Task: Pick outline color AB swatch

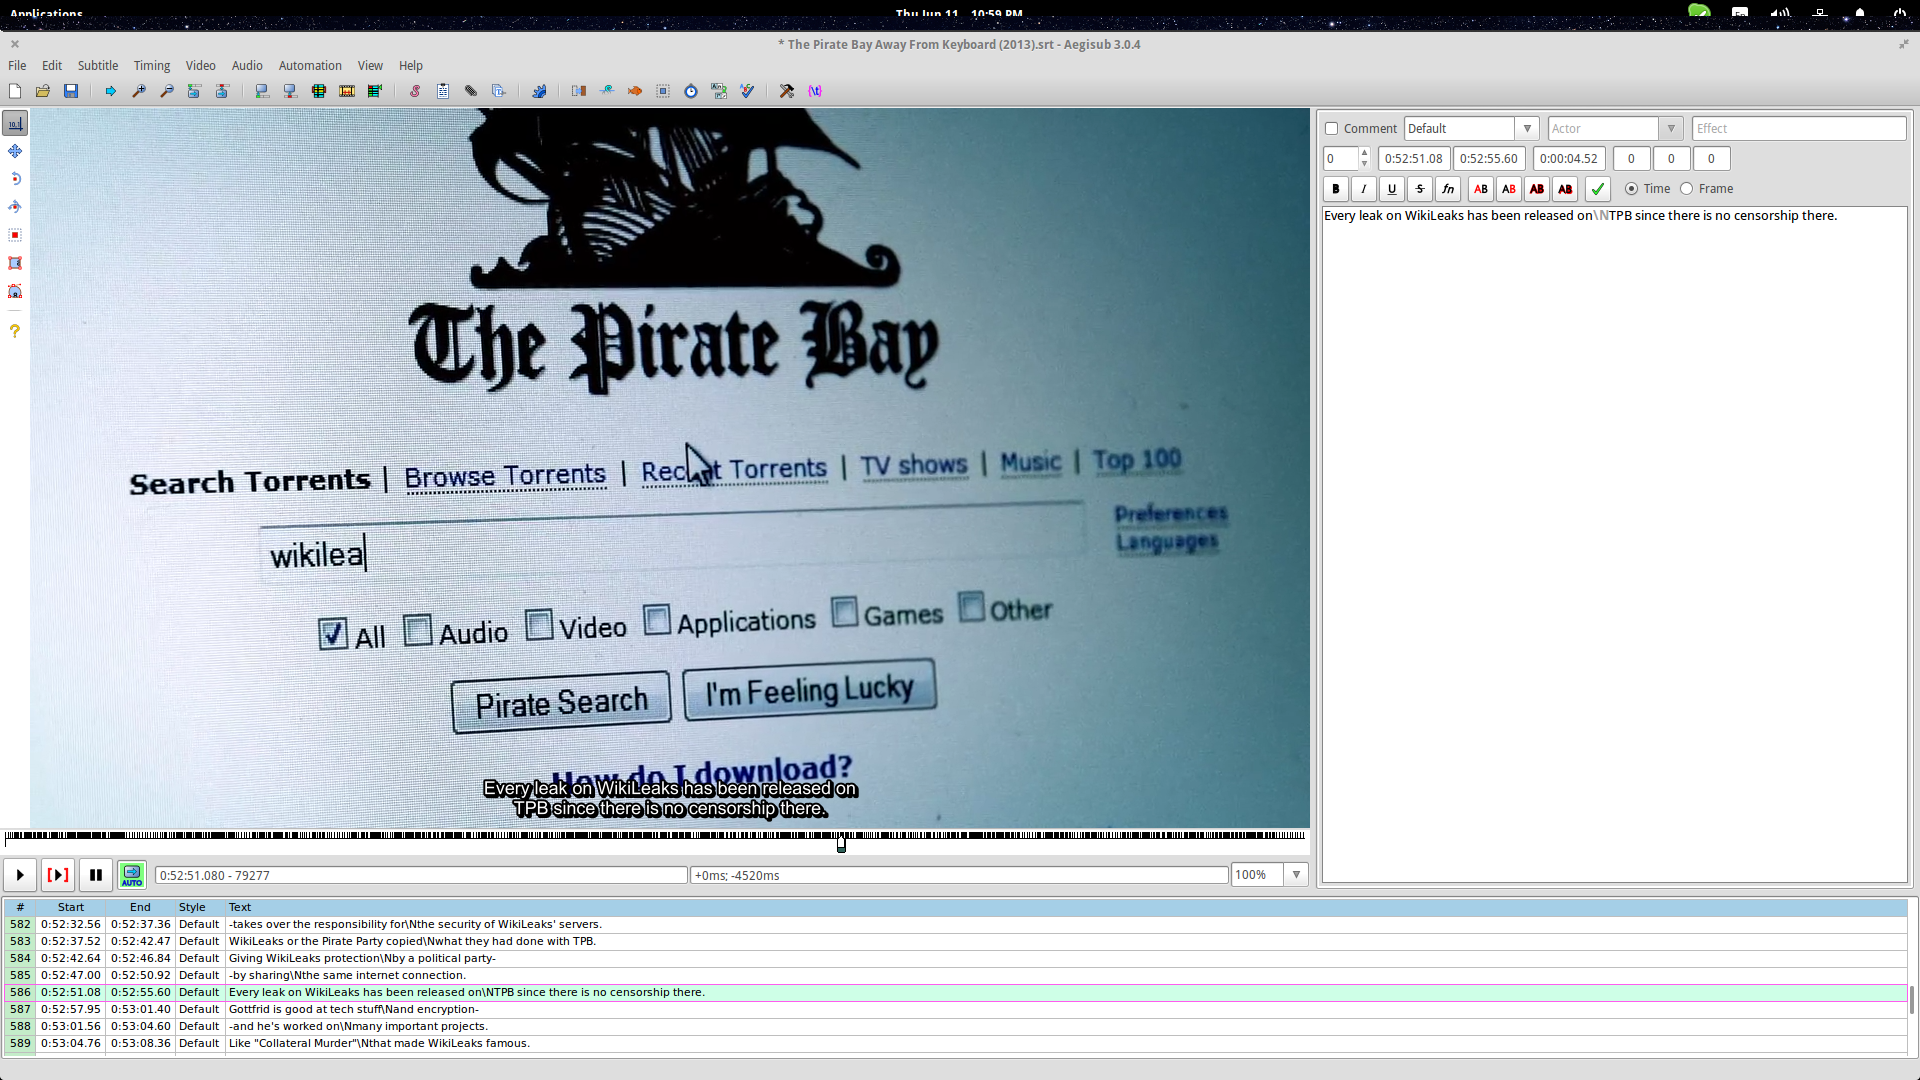Action: [x=1537, y=189]
